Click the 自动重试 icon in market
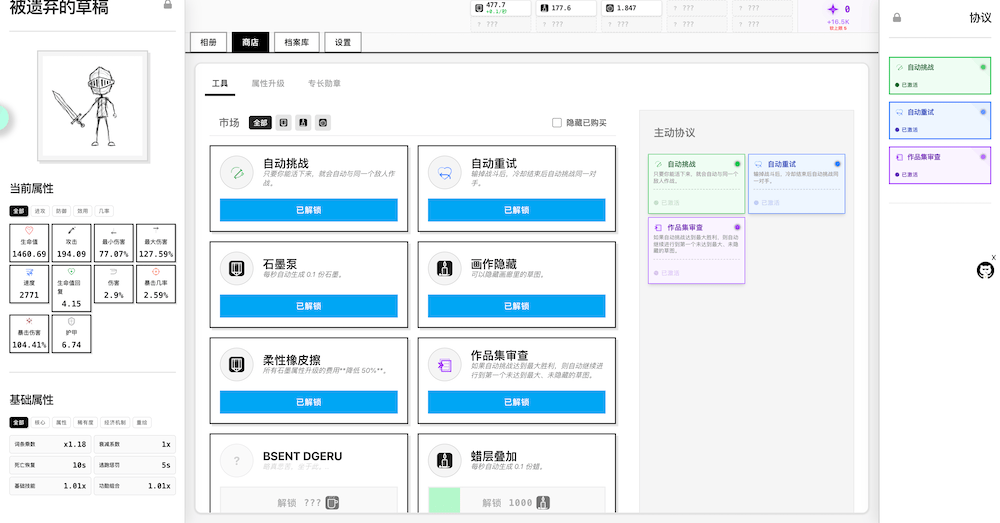 point(445,172)
